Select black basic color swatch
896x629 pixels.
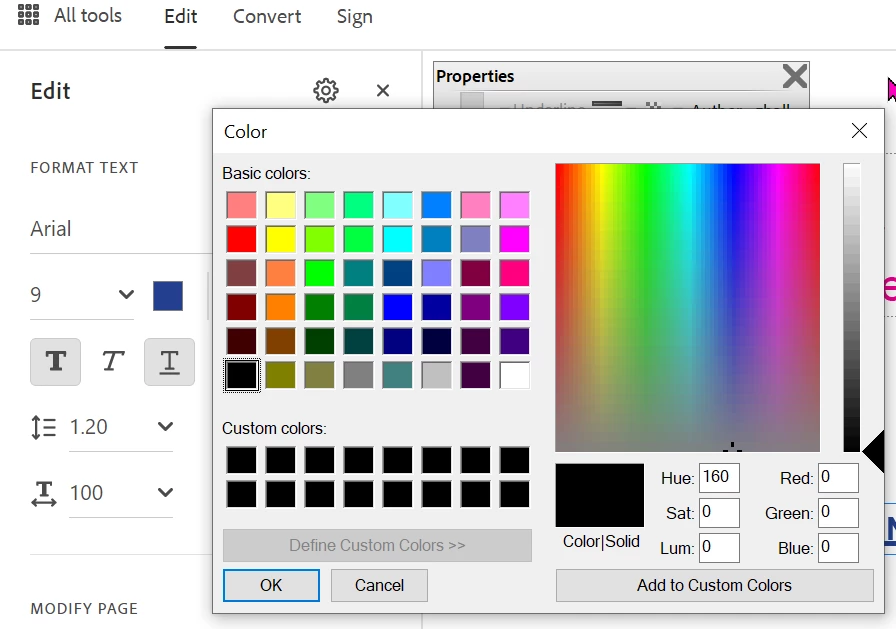point(242,375)
